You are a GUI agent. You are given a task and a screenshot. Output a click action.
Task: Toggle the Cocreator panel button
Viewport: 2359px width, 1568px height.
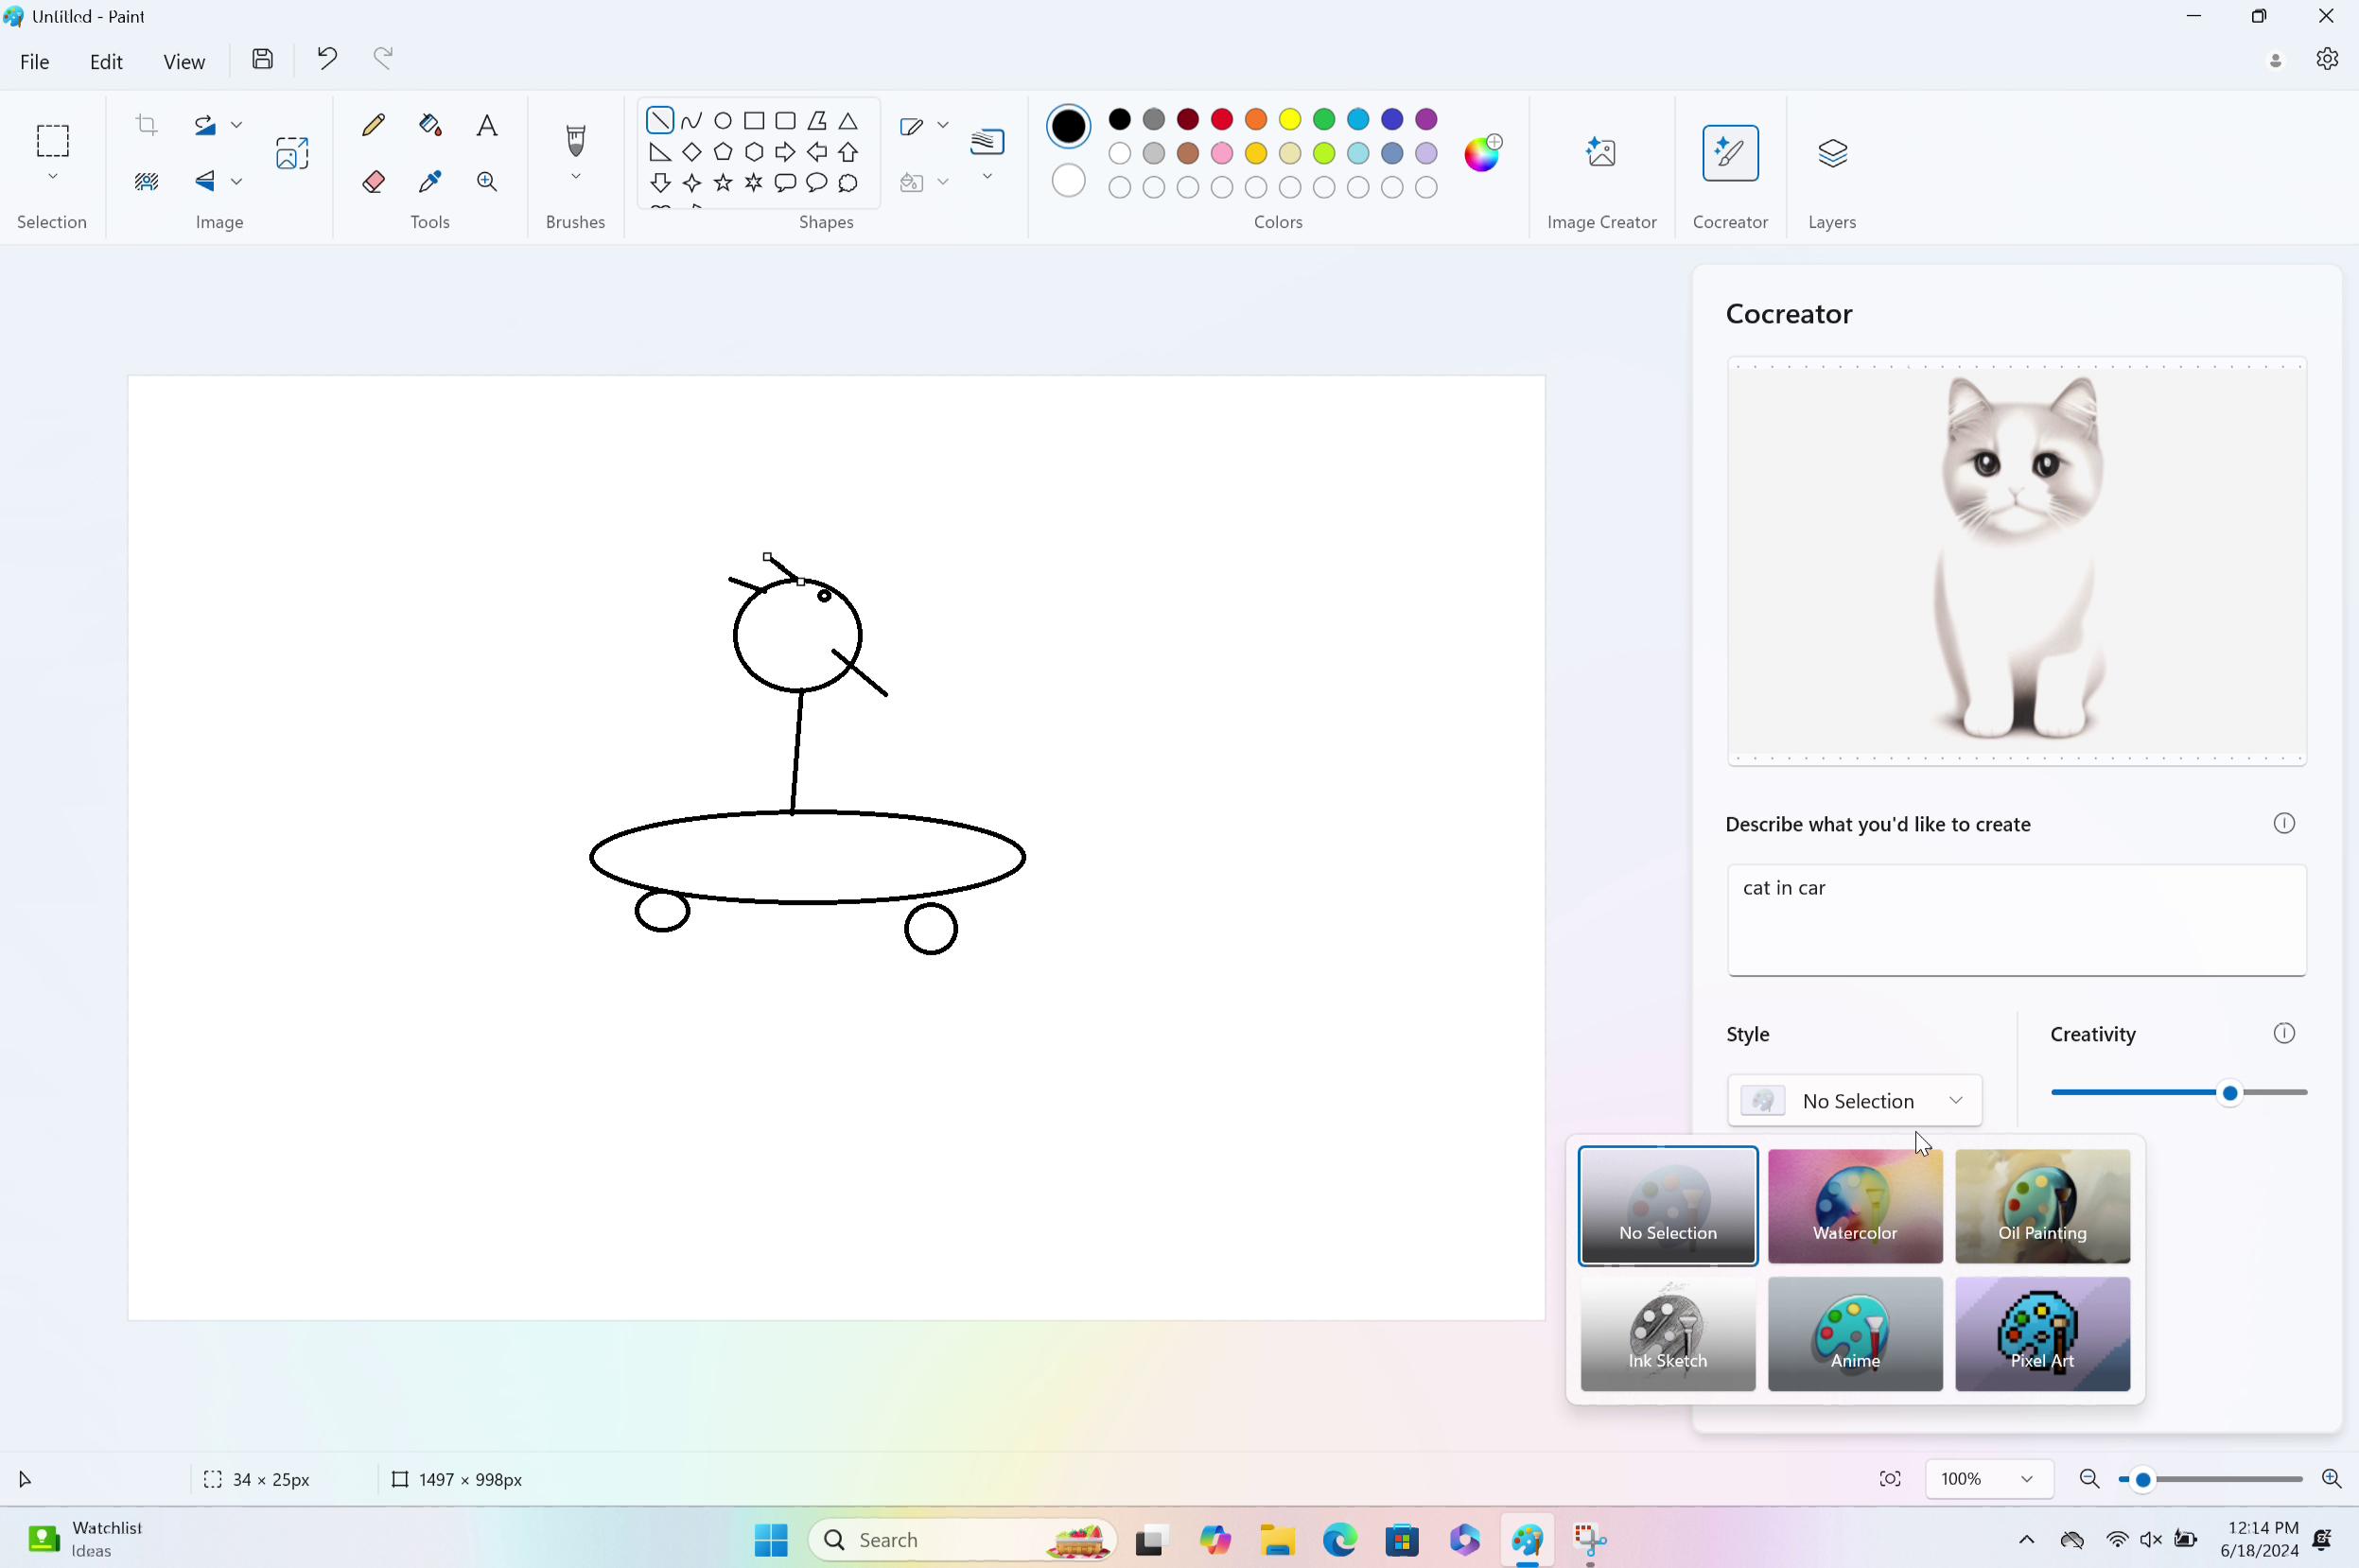pyautogui.click(x=1730, y=153)
